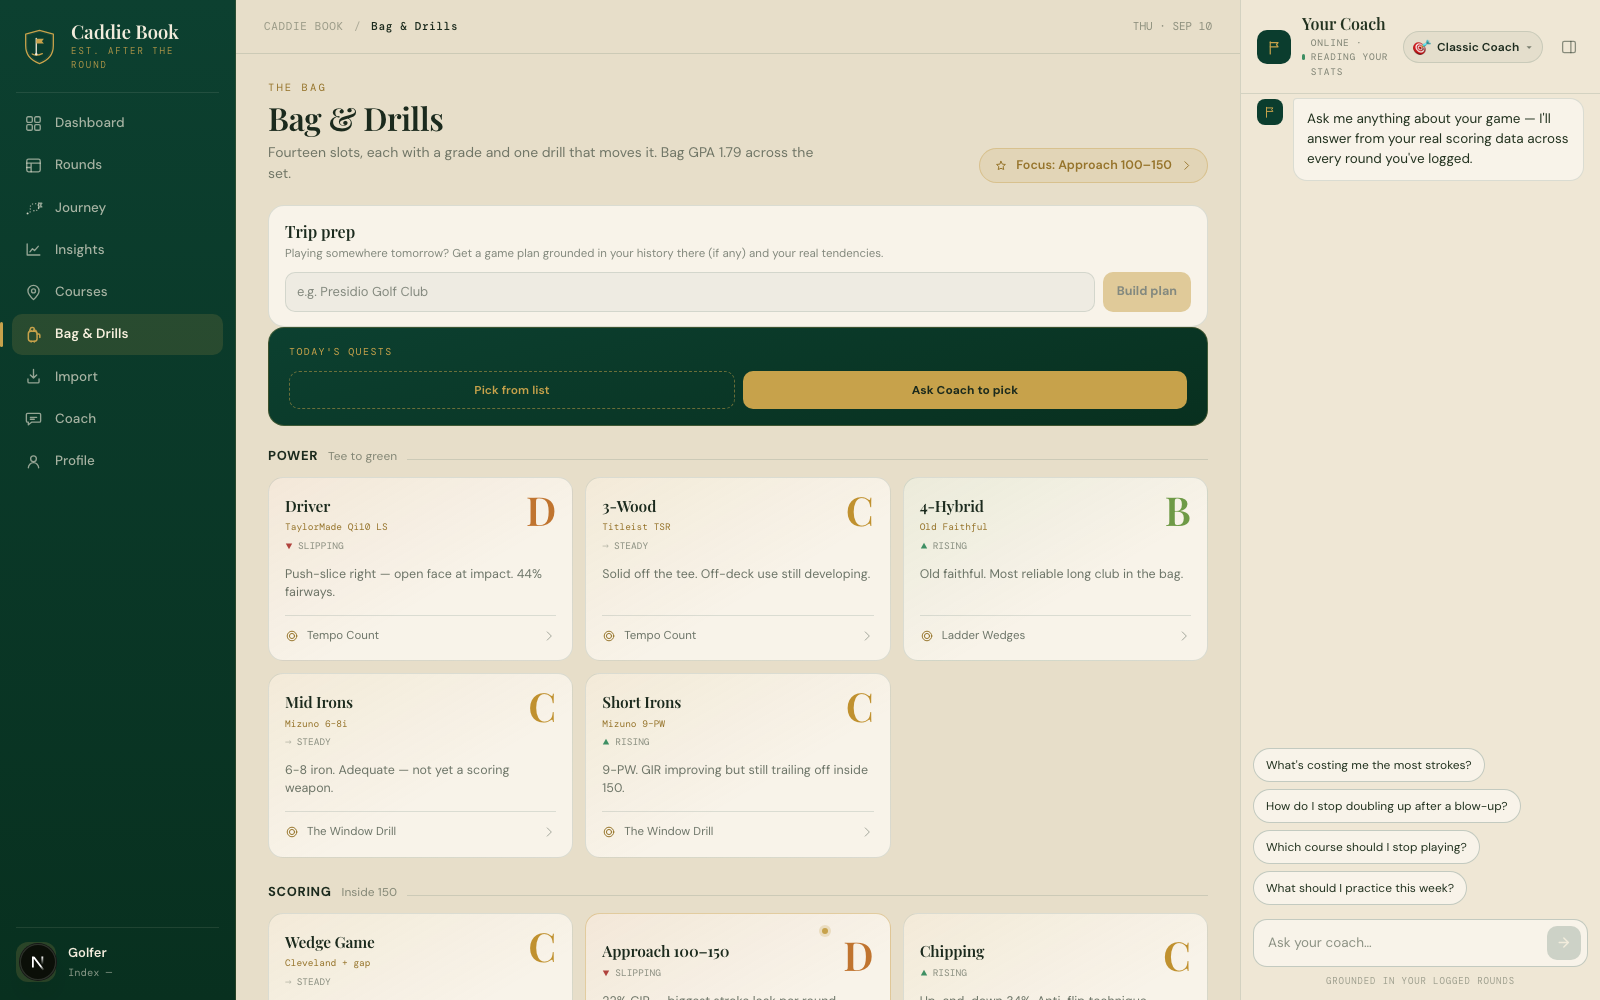Image resolution: width=1600 pixels, height=1000 pixels.
Task: Click Ask Coach to pick
Action: tap(964, 390)
